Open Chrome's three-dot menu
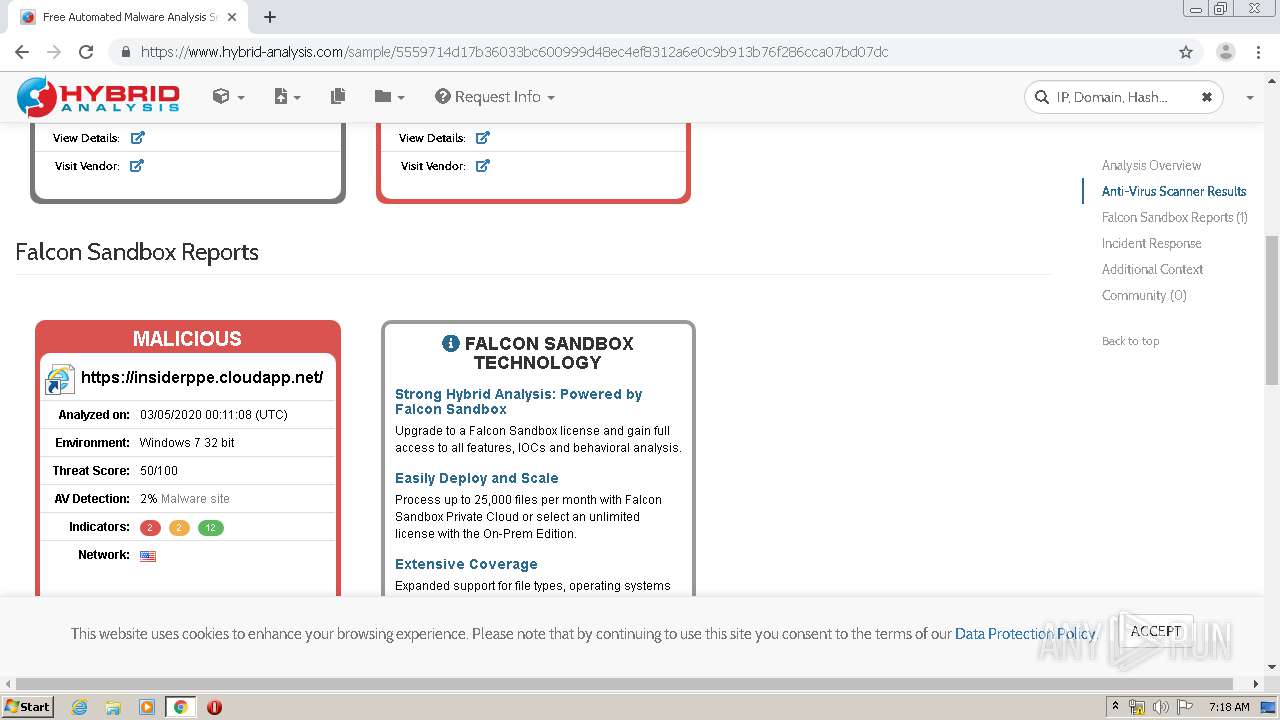1280x720 pixels. pyautogui.click(x=1260, y=52)
